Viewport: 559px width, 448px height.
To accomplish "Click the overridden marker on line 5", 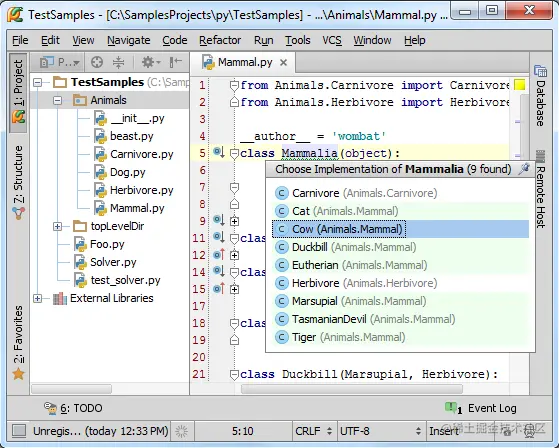I will [218, 152].
